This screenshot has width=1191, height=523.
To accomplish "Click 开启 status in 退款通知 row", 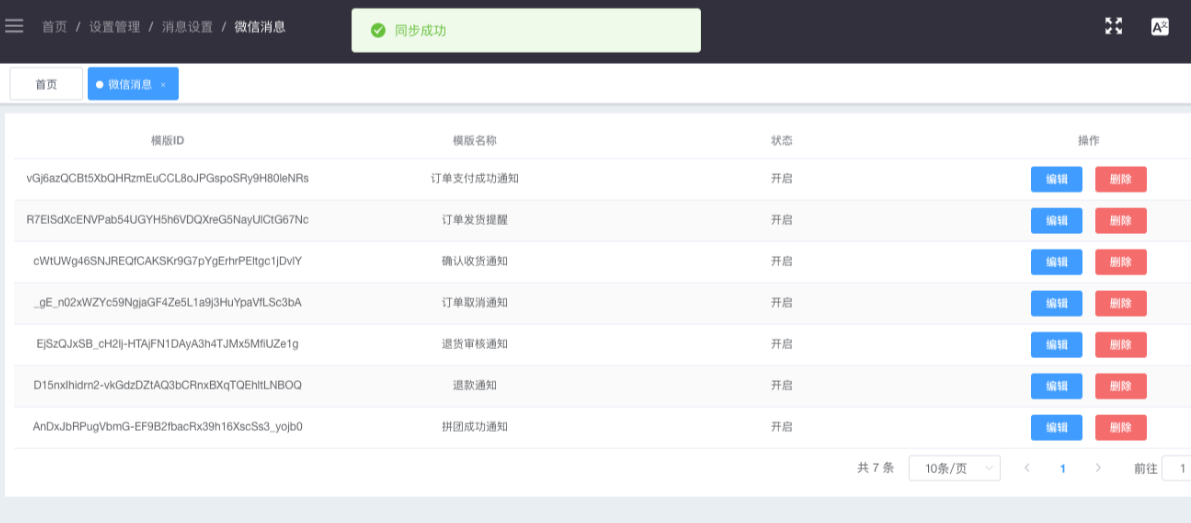I will coord(782,386).
